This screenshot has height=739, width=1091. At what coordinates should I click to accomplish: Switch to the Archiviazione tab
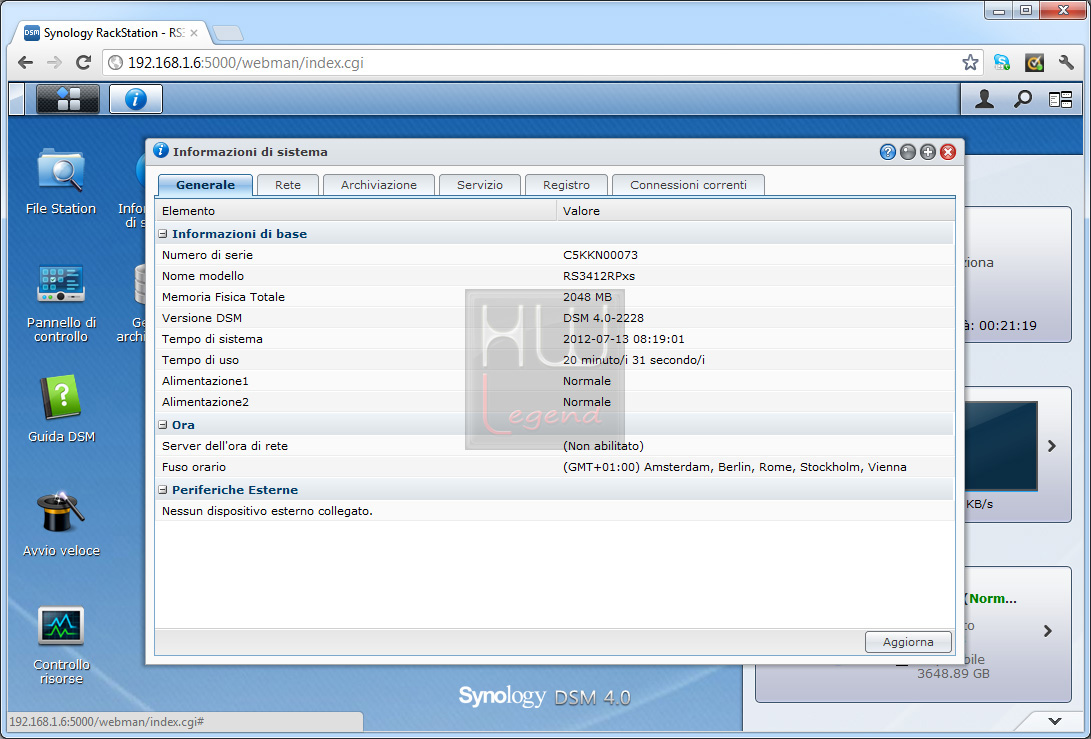tap(379, 185)
